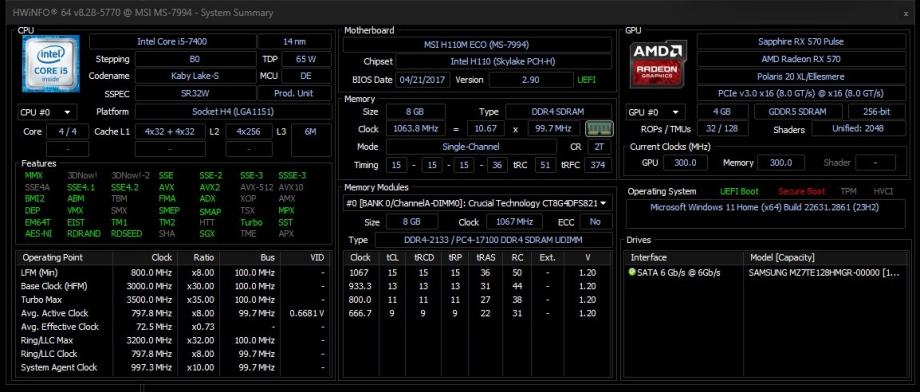The image size is (920, 392).
Task: Click the PCIe v3.0 x16 link field
Action: click(801, 93)
